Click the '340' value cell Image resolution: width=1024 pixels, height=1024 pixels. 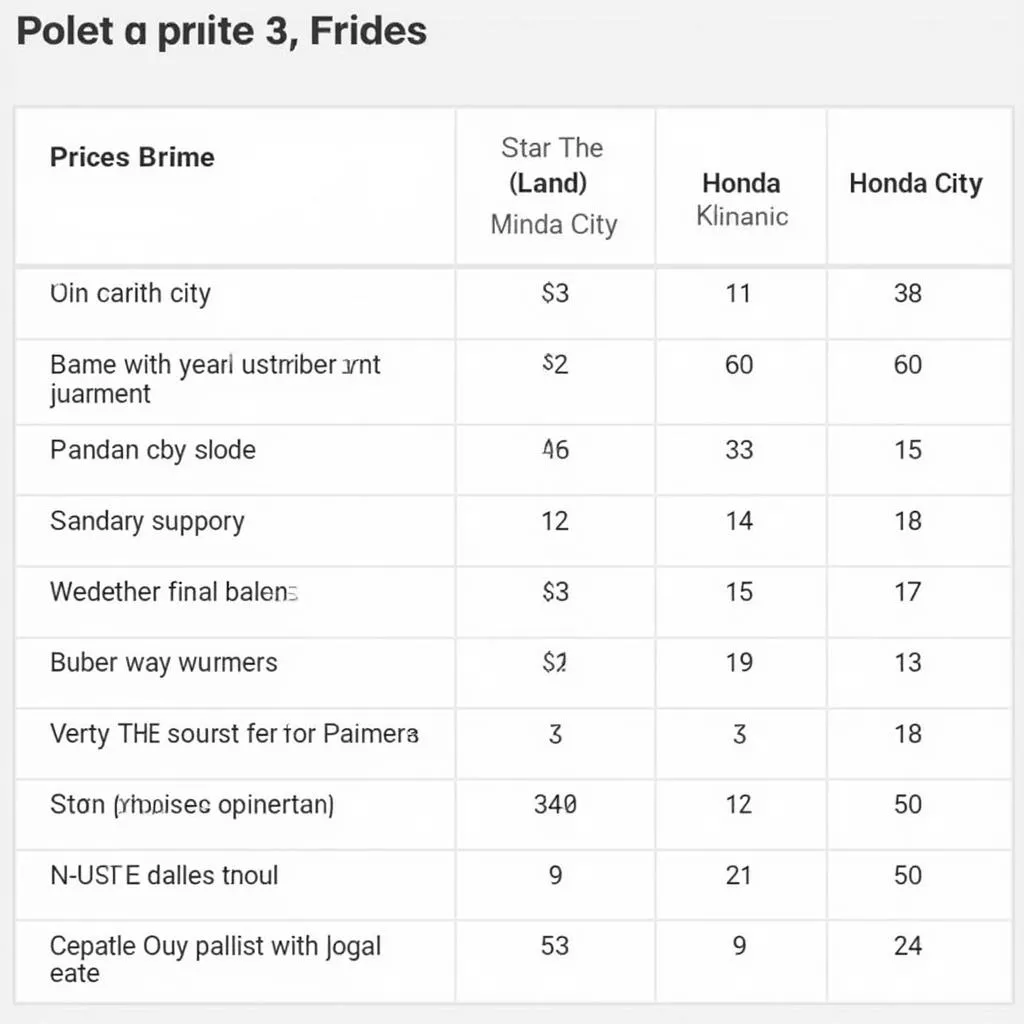point(555,804)
